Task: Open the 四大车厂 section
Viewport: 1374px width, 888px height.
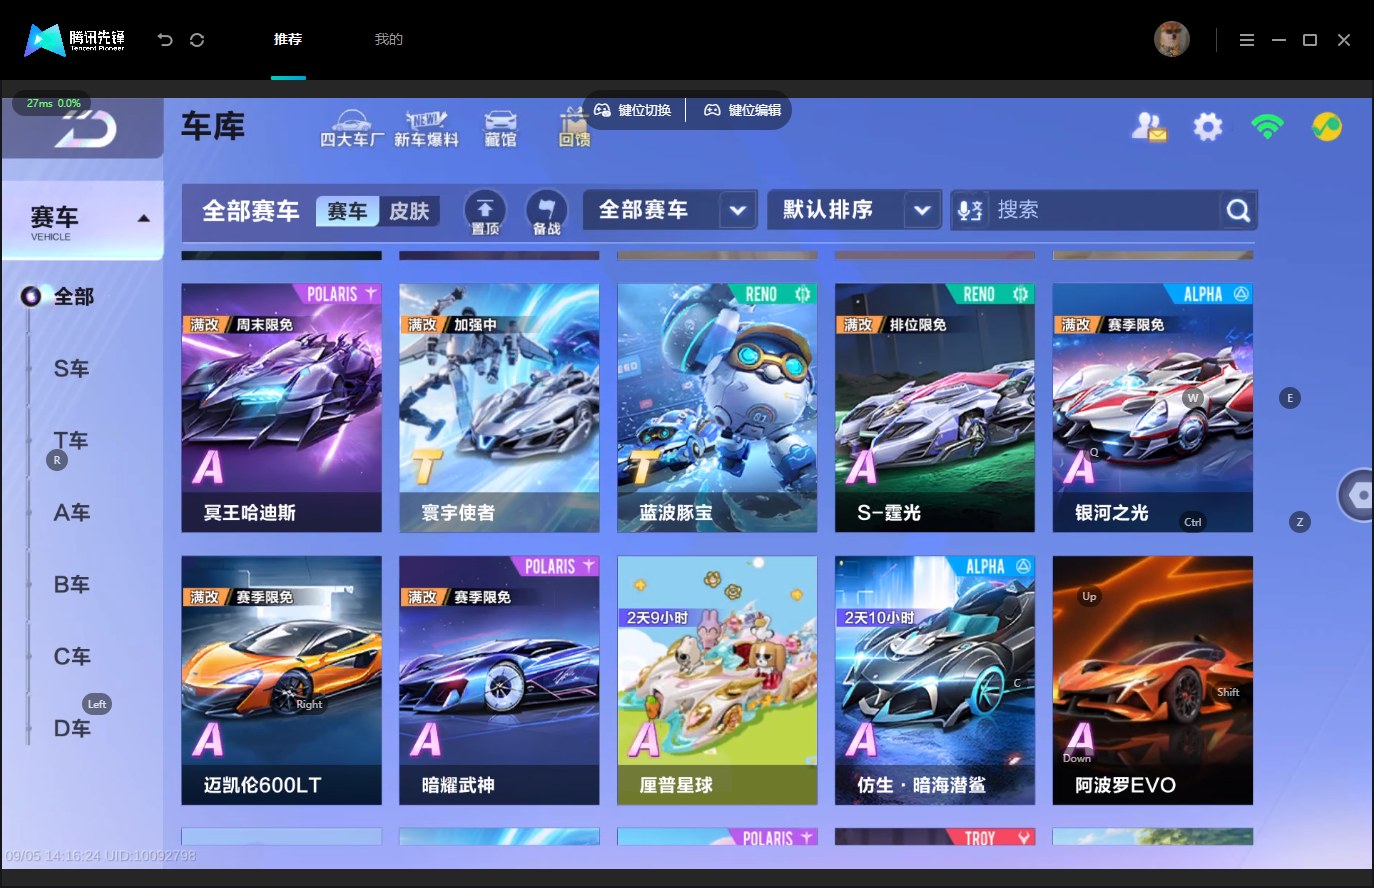Action: coord(351,129)
